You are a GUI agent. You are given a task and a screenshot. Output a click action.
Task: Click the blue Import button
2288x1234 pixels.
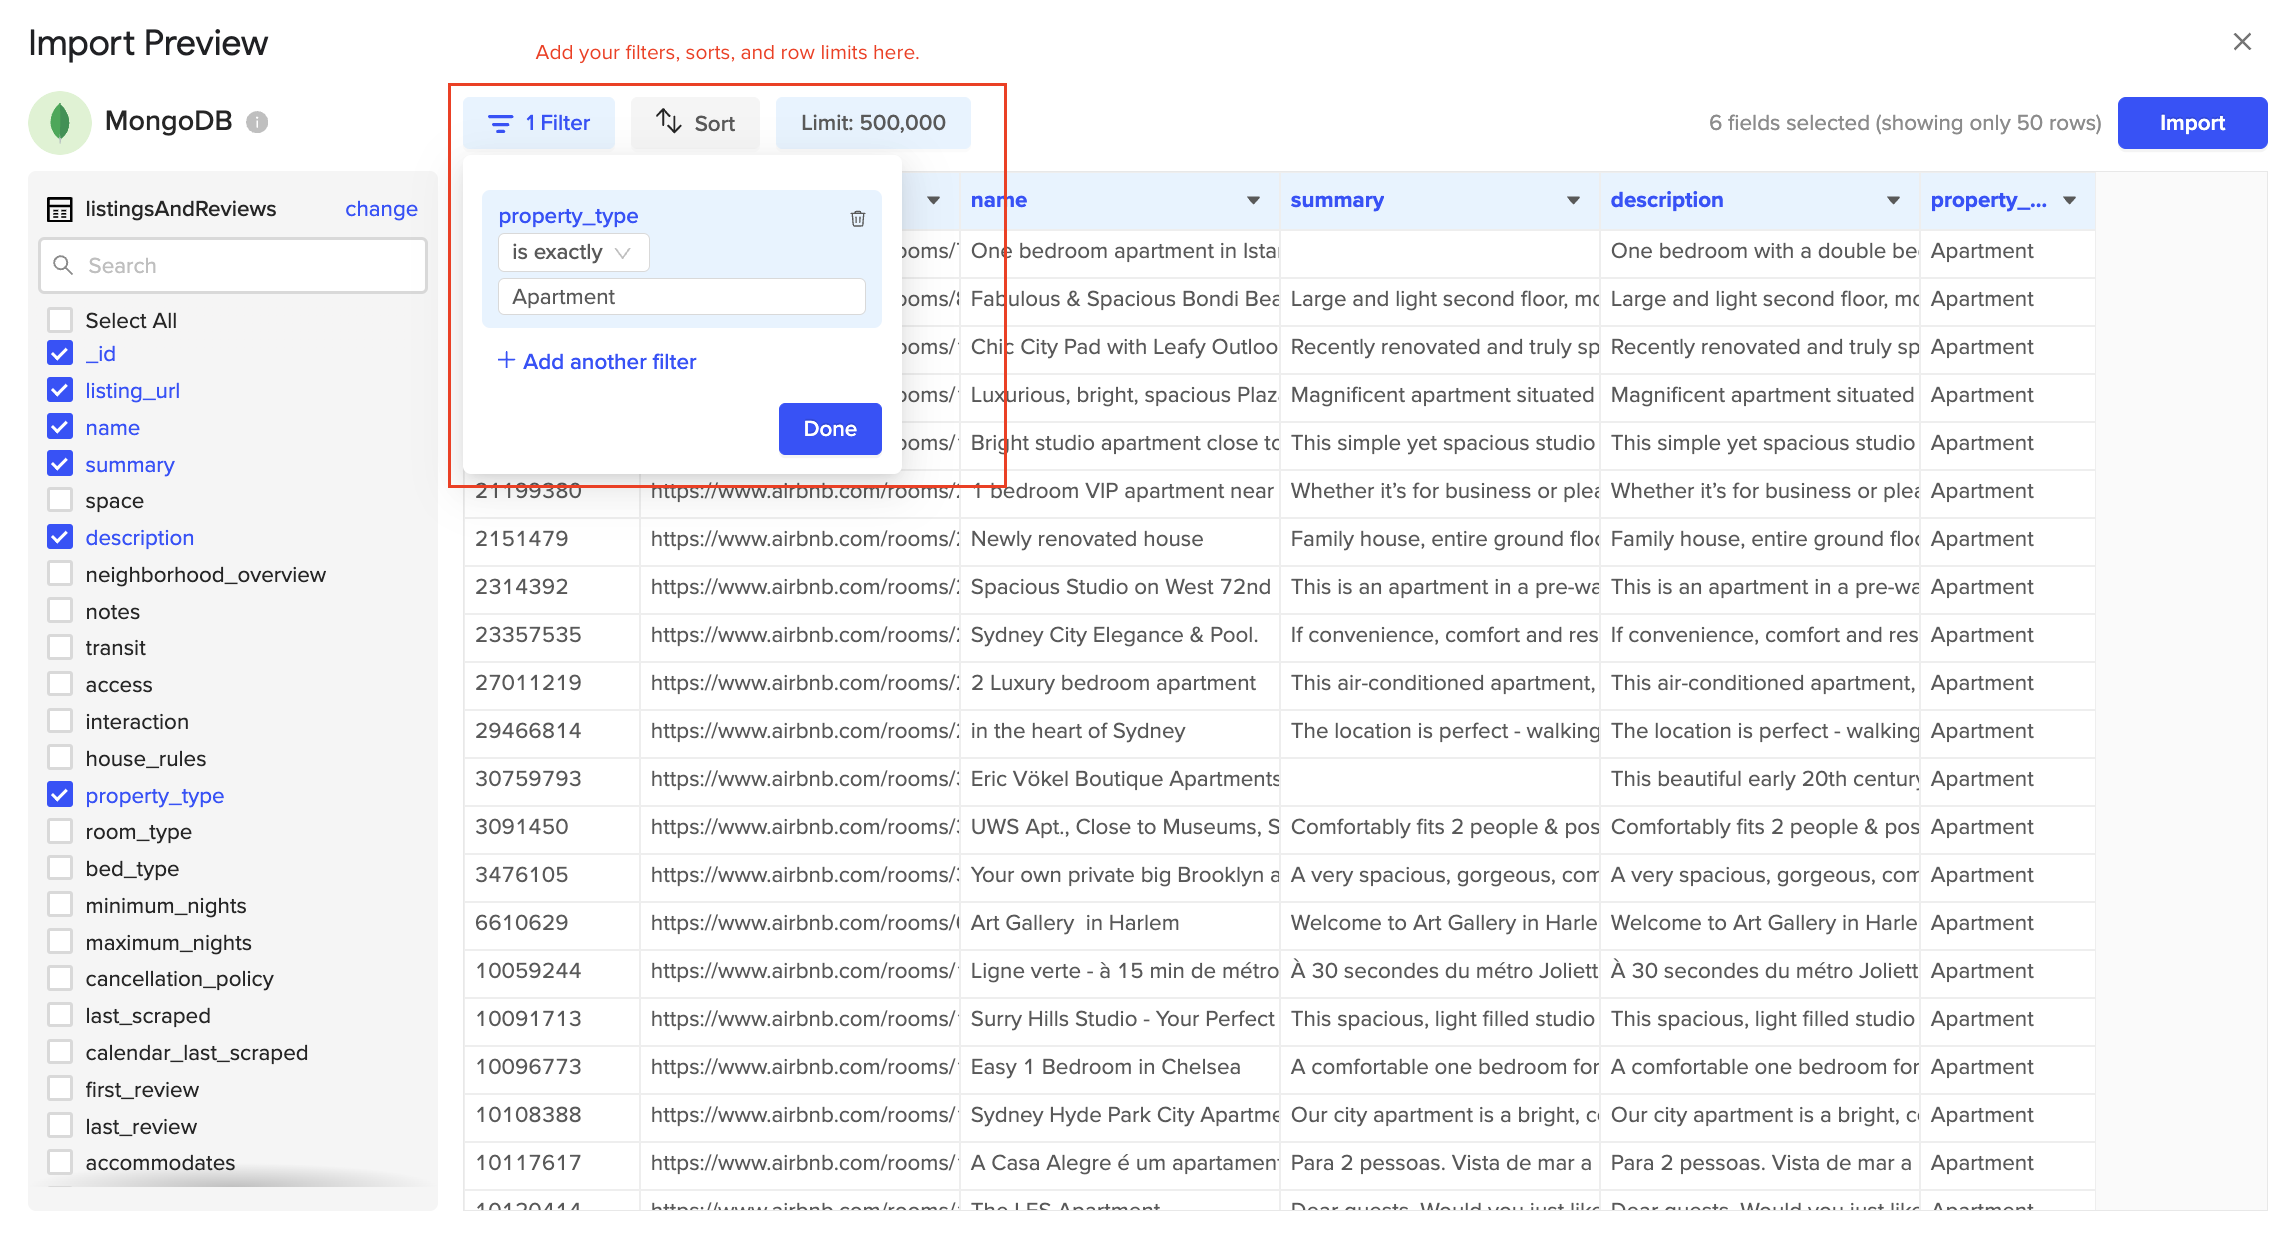[x=2191, y=123]
